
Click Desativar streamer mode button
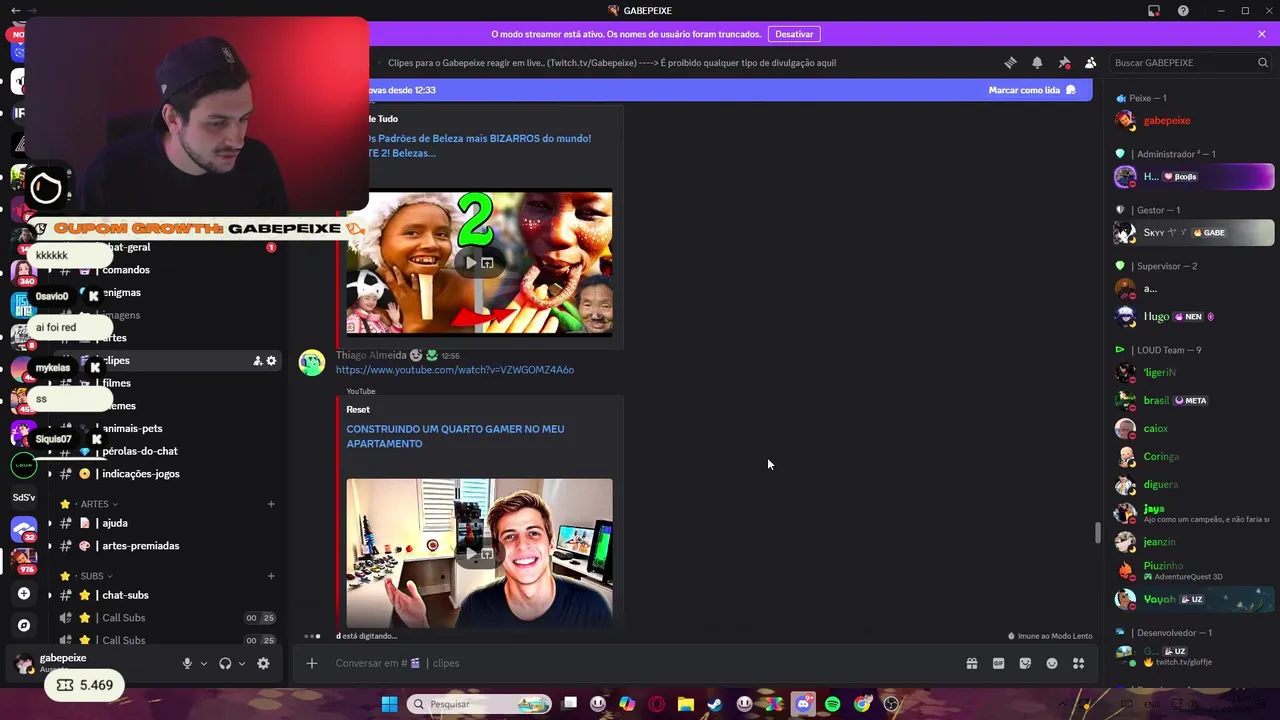(x=794, y=34)
